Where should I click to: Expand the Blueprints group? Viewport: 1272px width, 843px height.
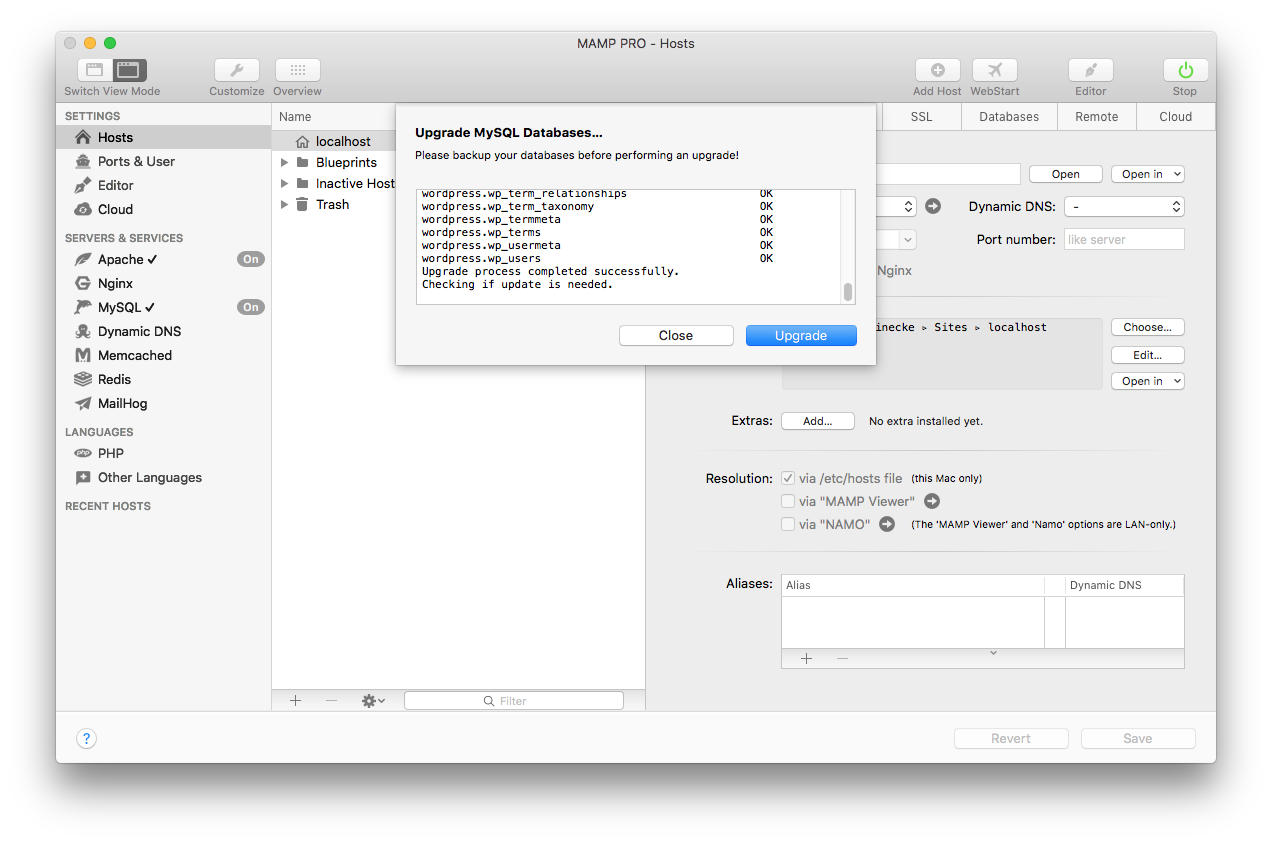click(x=284, y=161)
